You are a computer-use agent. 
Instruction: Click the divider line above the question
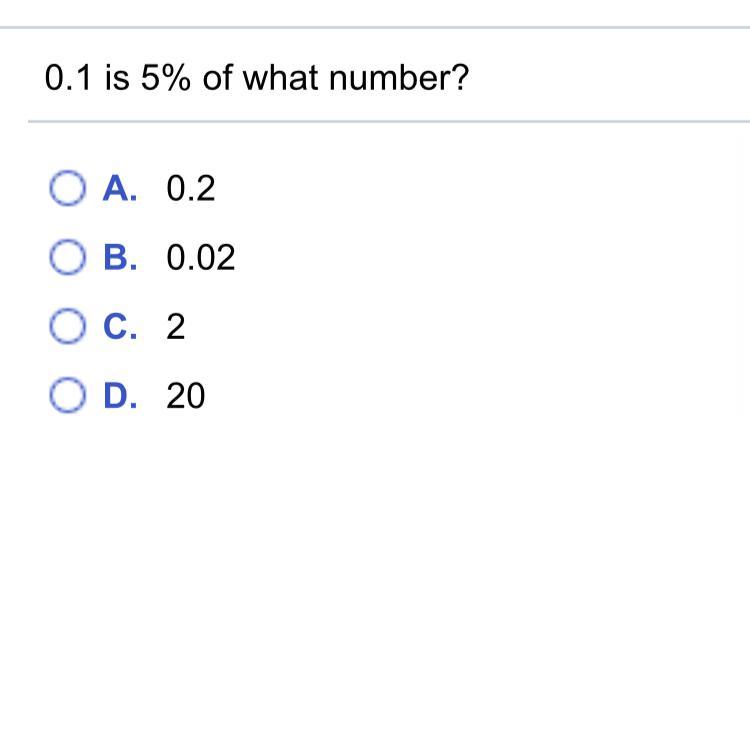375,28
